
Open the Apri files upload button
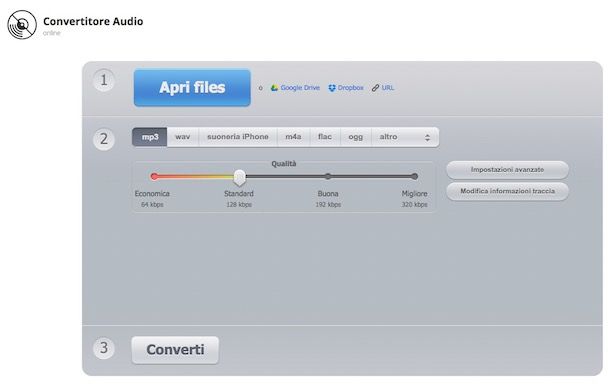192,88
